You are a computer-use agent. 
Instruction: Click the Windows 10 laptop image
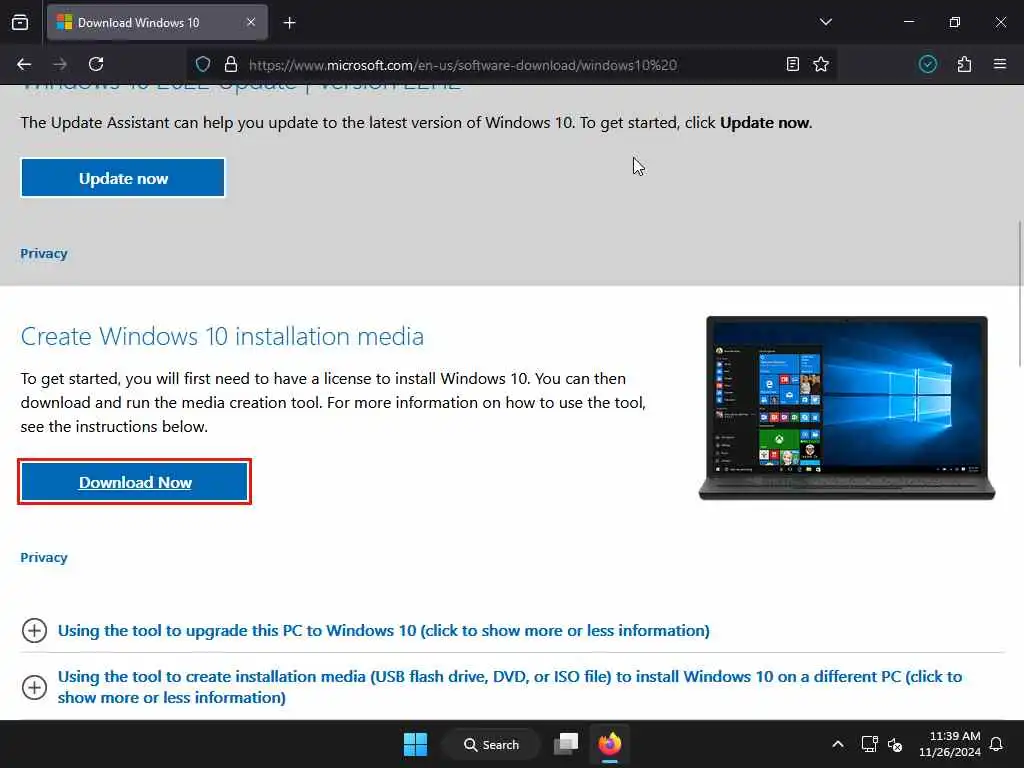tap(847, 408)
